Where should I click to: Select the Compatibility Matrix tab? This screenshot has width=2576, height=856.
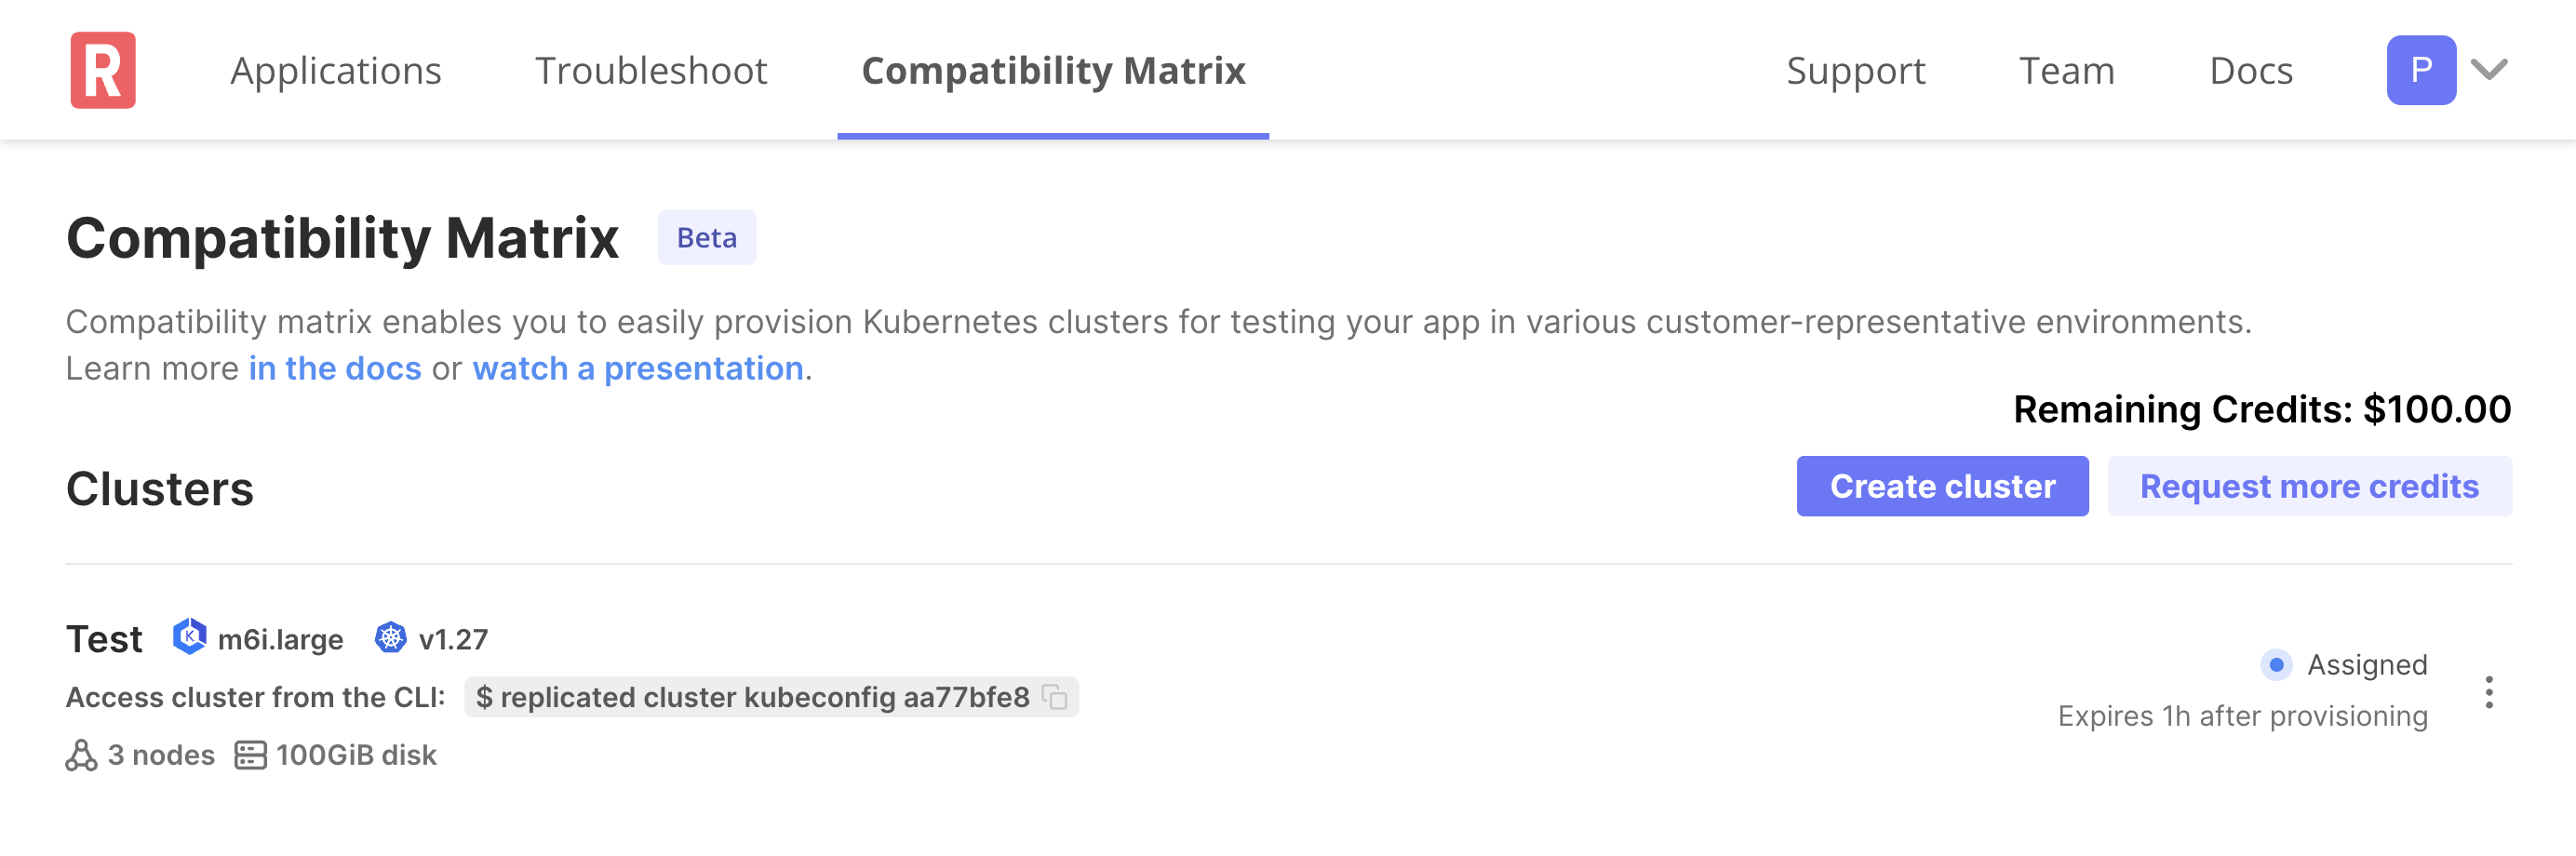tap(1053, 71)
